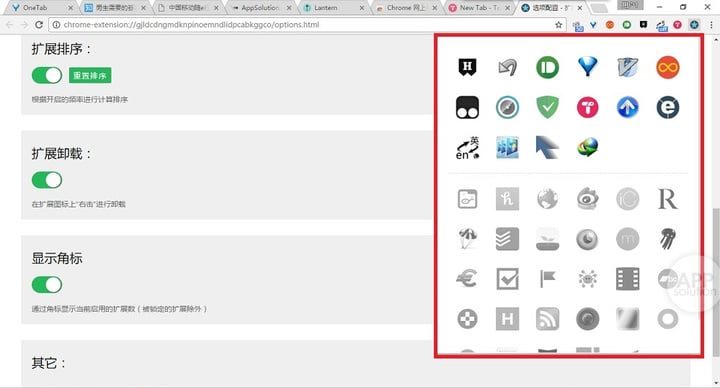The image size is (720, 388).
Task: Click the browser reload button
Action: pos(39,25)
